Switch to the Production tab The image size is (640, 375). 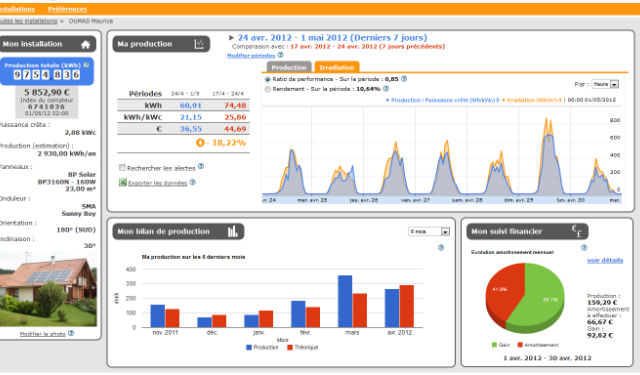[289, 67]
